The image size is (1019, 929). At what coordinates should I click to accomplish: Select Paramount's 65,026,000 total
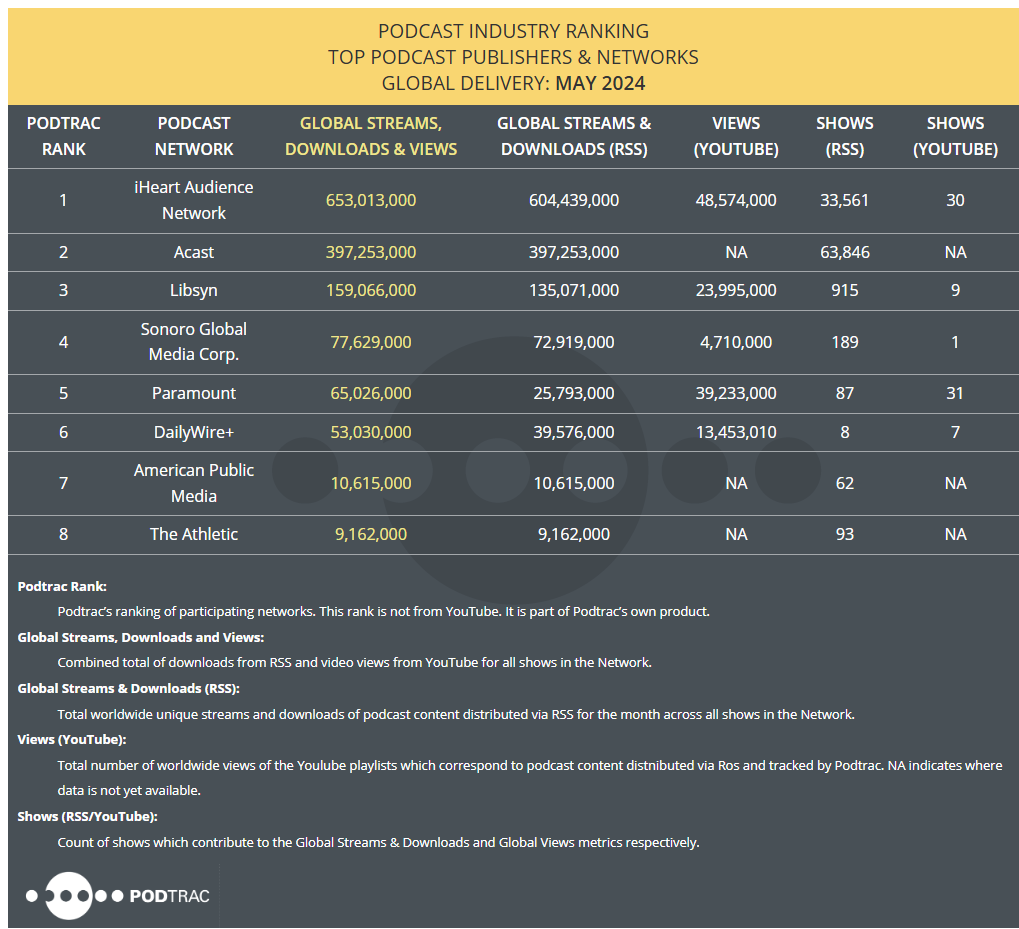[371, 393]
